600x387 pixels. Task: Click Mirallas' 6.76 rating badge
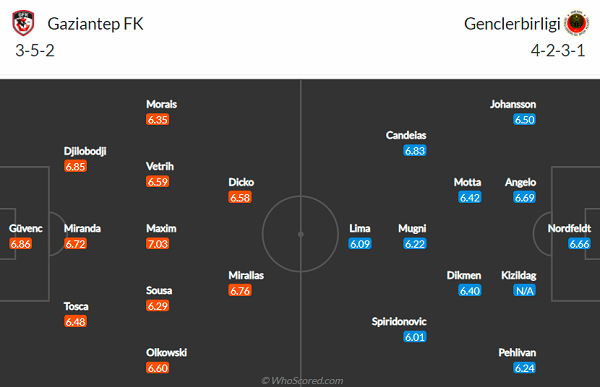click(x=240, y=291)
